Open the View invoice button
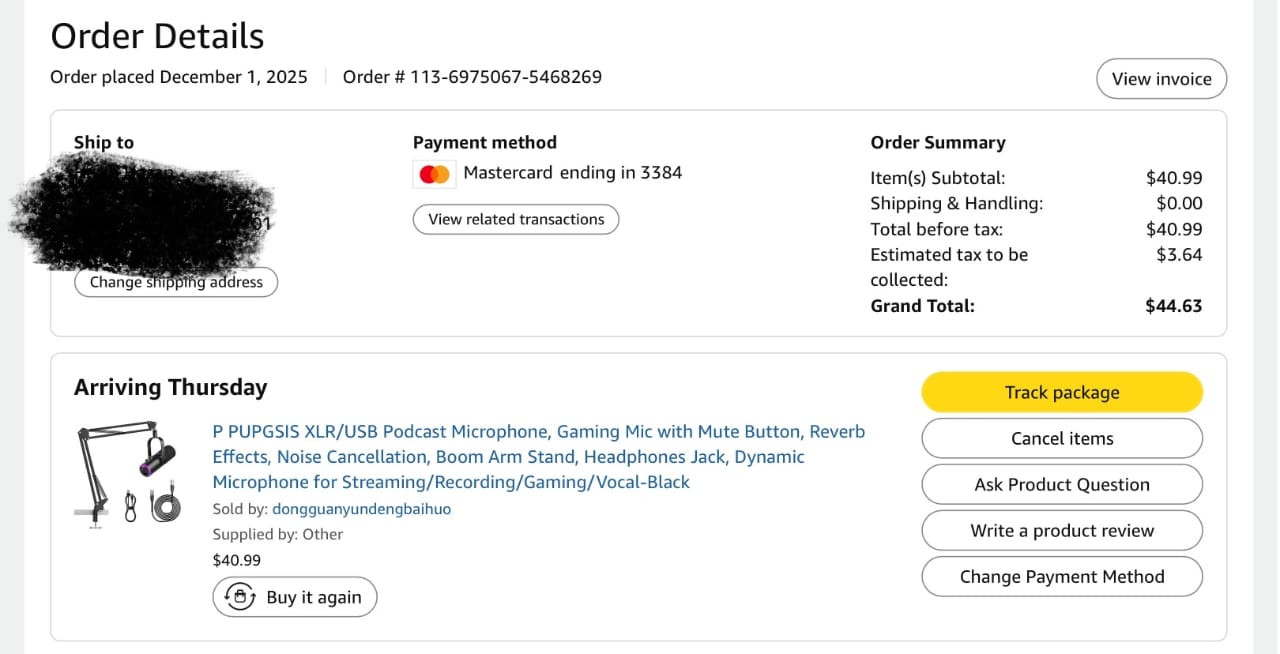This screenshot has width=1280, height=654. pos(1161,79)
